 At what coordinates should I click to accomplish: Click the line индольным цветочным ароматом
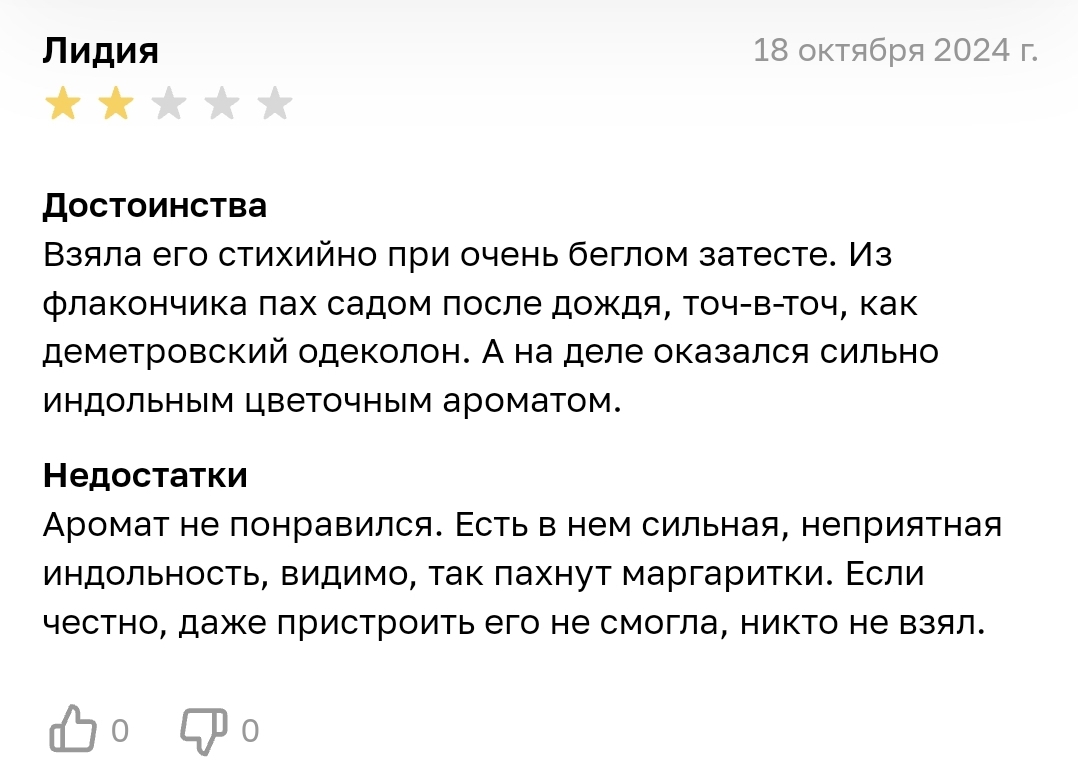(332, 402)
